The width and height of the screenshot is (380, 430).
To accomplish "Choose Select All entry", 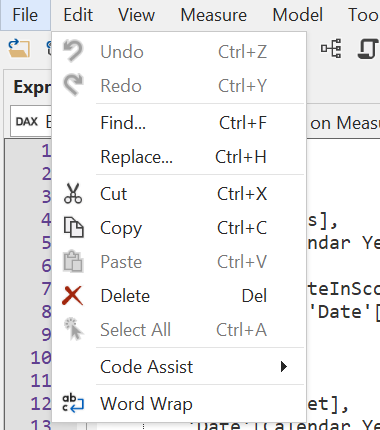I will [x=179, y=330].
